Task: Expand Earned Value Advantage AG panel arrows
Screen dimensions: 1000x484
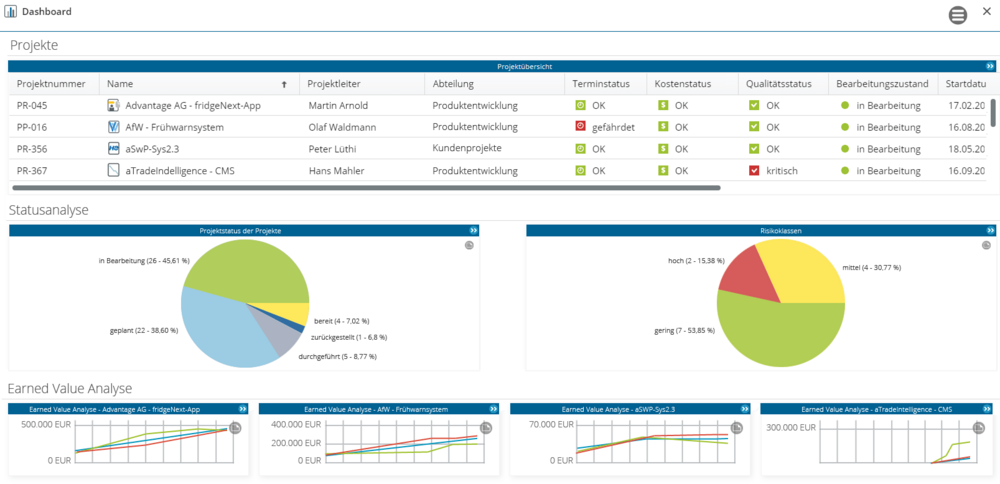Action: (x=242, y=409)
